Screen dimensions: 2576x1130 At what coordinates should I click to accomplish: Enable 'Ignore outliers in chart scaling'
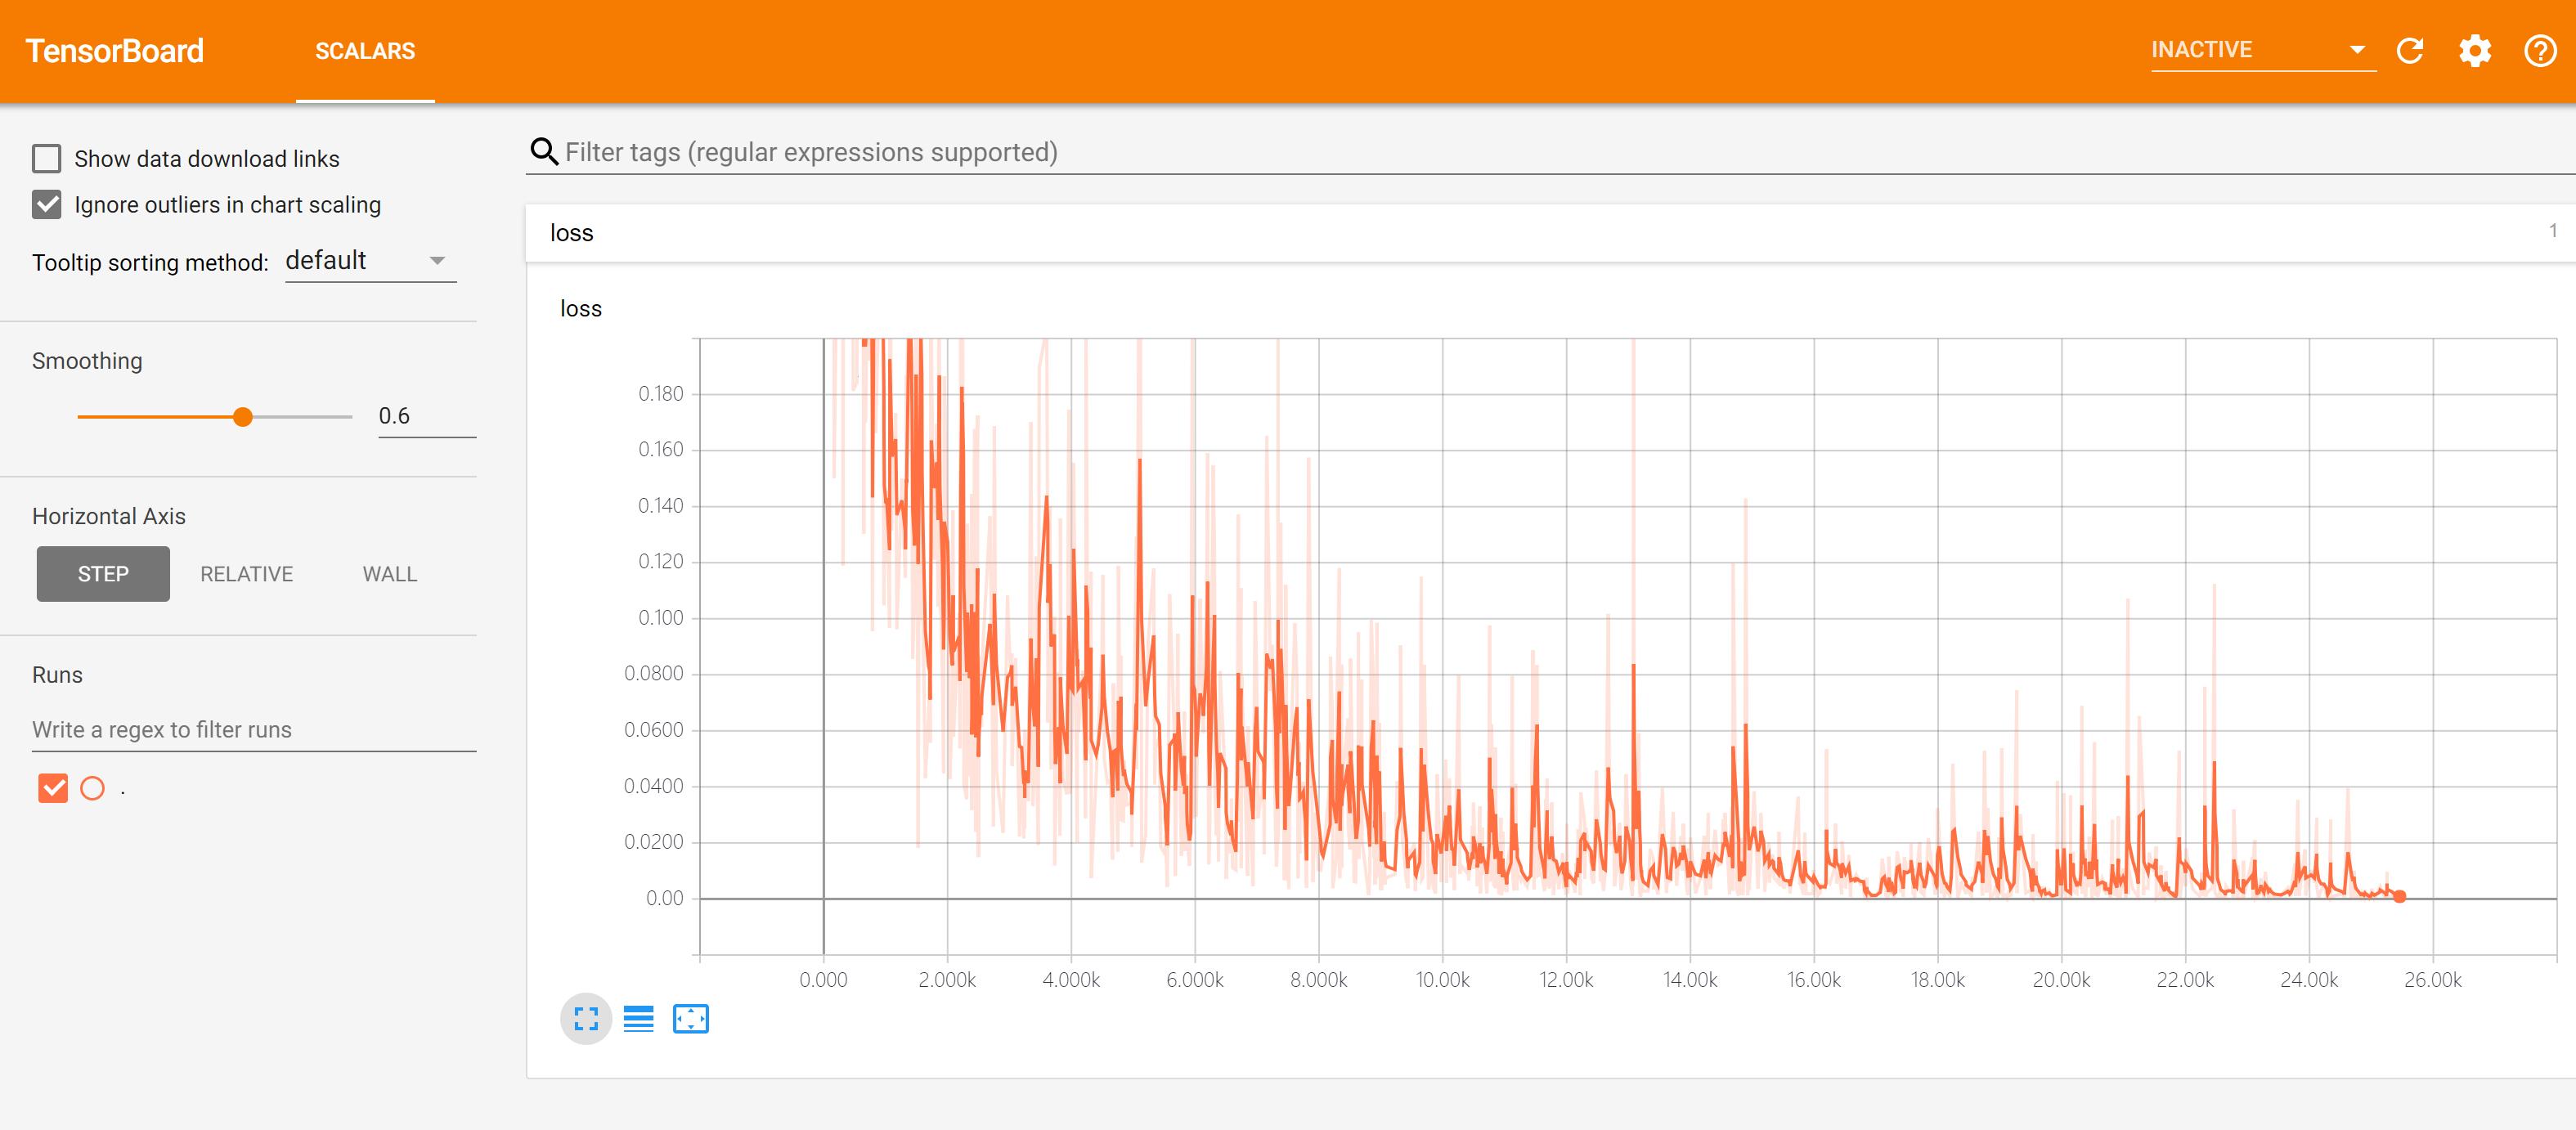(x=47, y=204)
